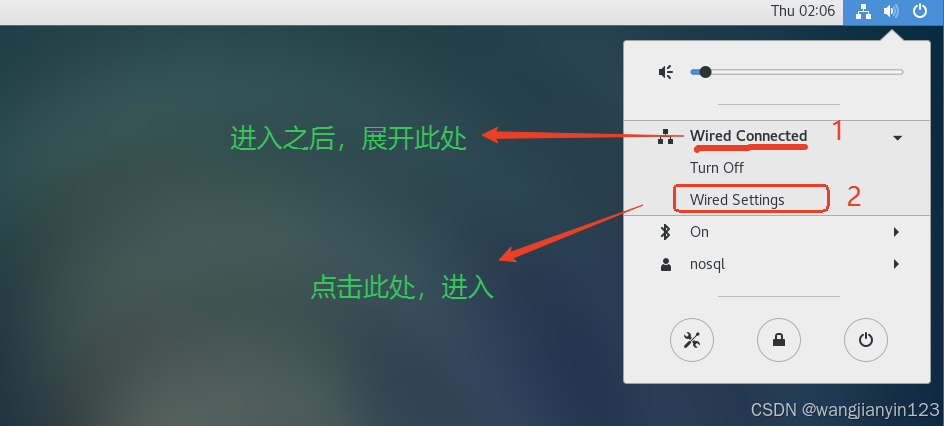Expand the Bluetooth On submenu arrow
The width and height of the screenshot is (944, 426).
(896, 232)
